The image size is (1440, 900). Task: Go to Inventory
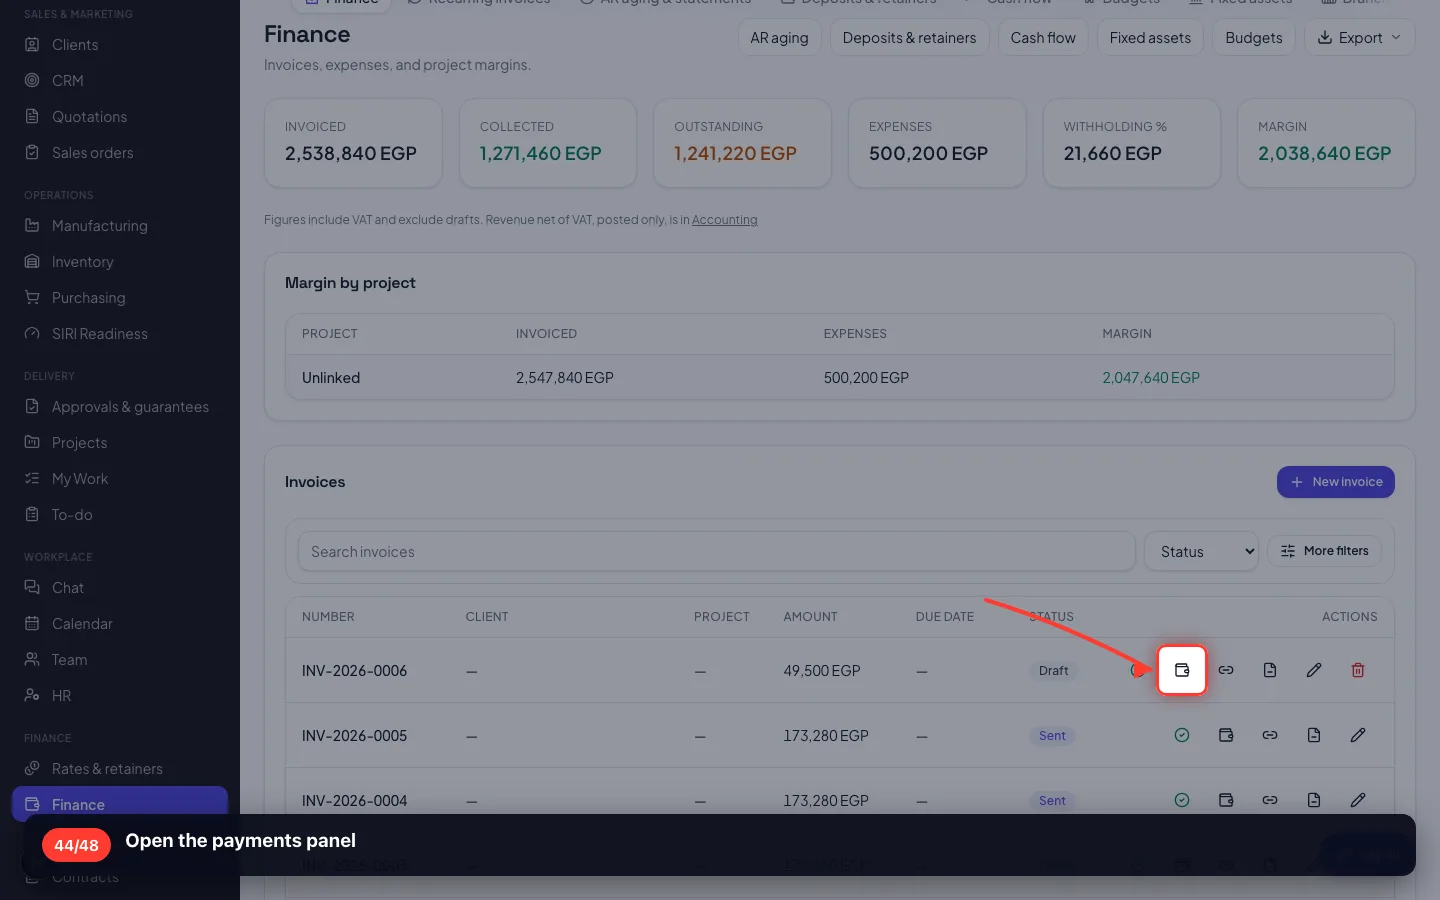(x=120, y=262)
